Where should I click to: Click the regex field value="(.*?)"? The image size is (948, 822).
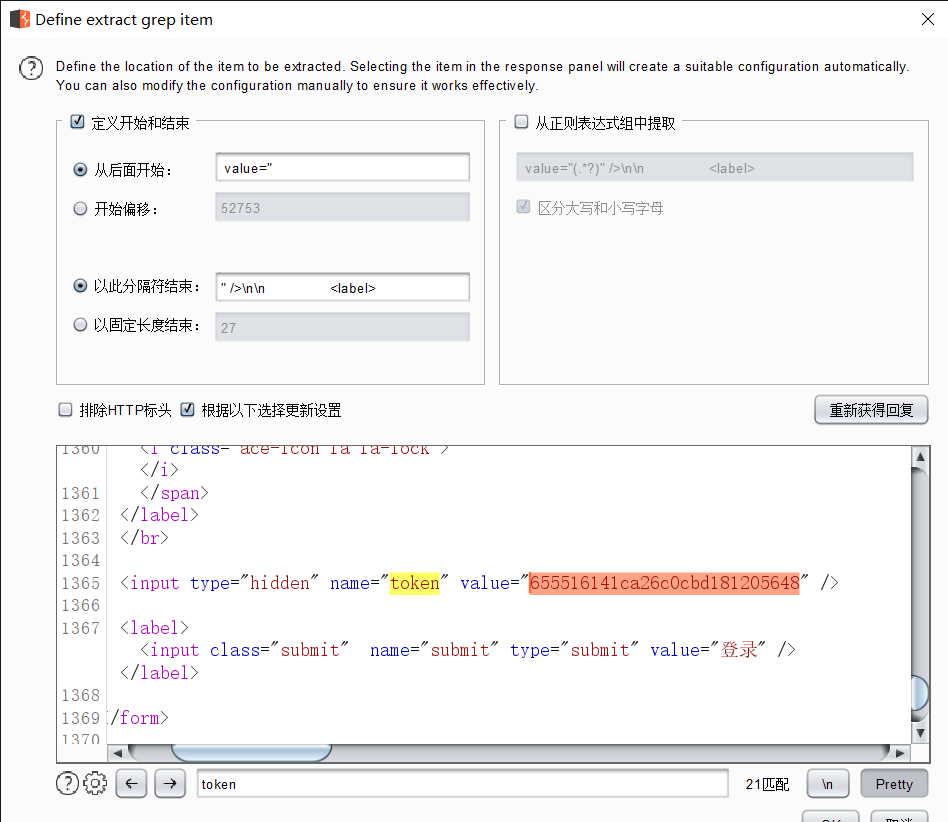pyautogui.click(x=715, y=167)
